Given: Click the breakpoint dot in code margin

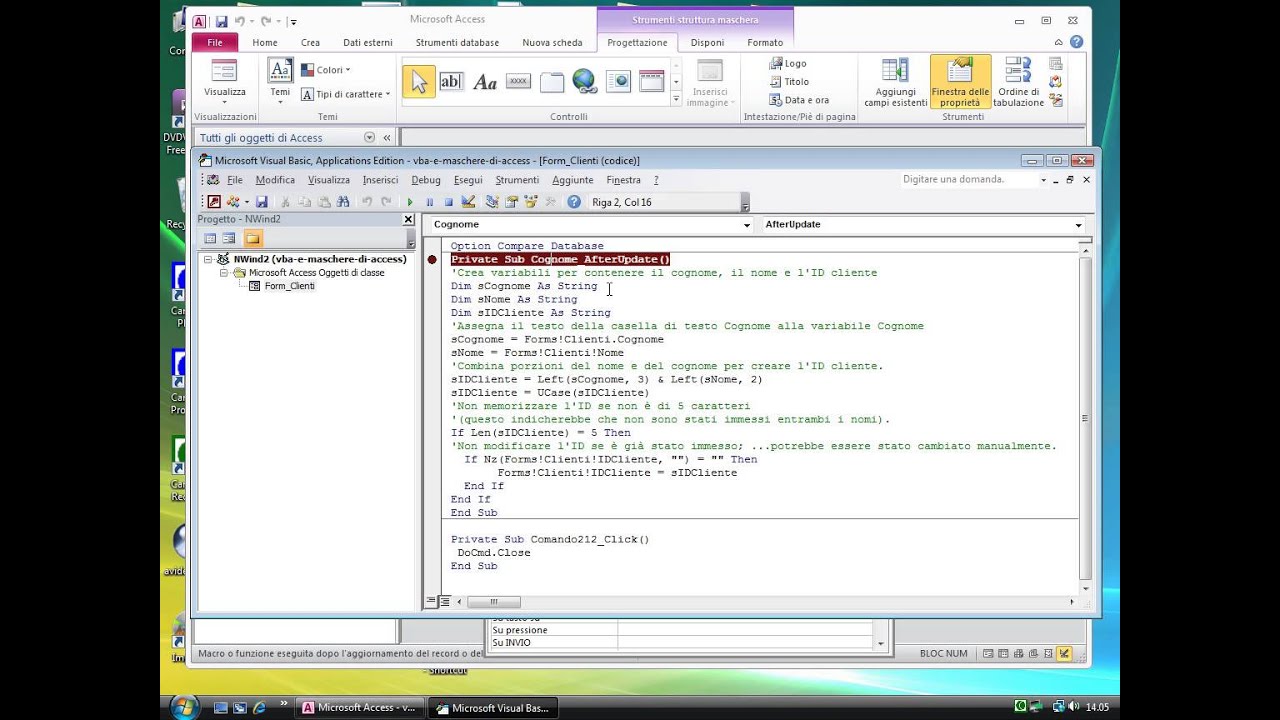Looking at the screenshot, I should [432, 259].
